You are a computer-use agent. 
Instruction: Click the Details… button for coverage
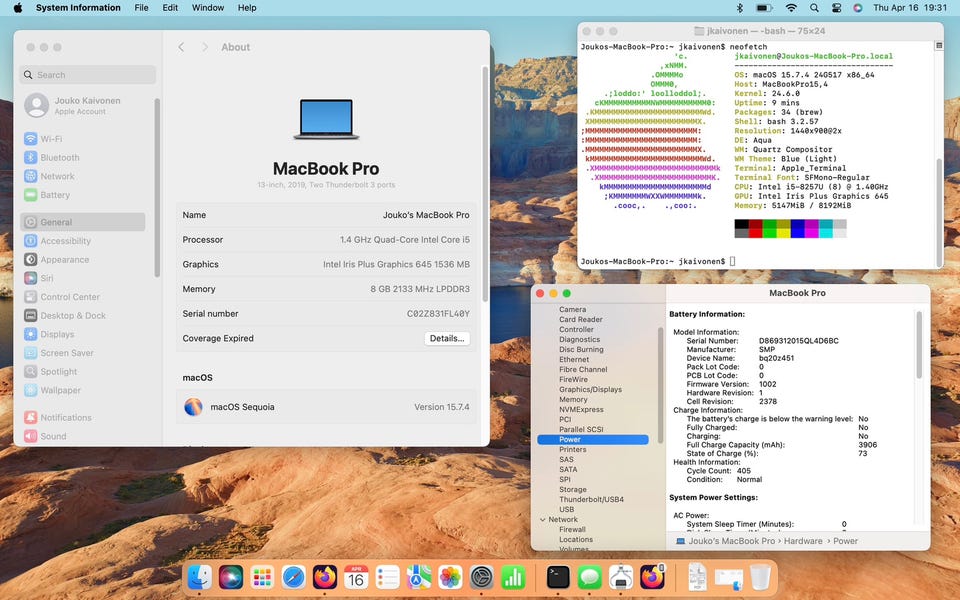point(446,339)
